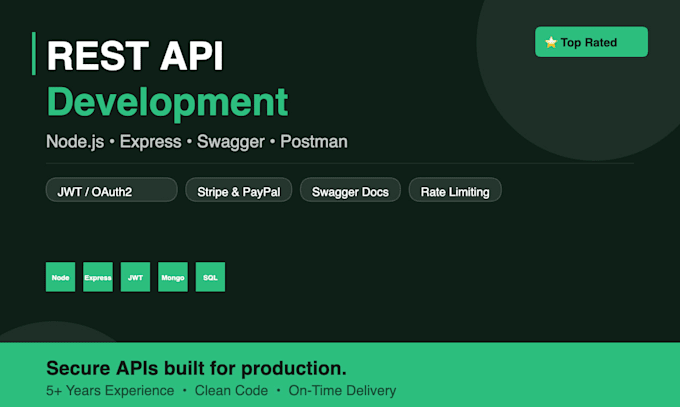The height and width of the screenshot is (407, 680).
Task: Click the Mongo tech square
Action: pyautogui.click(x=173, y=277)
